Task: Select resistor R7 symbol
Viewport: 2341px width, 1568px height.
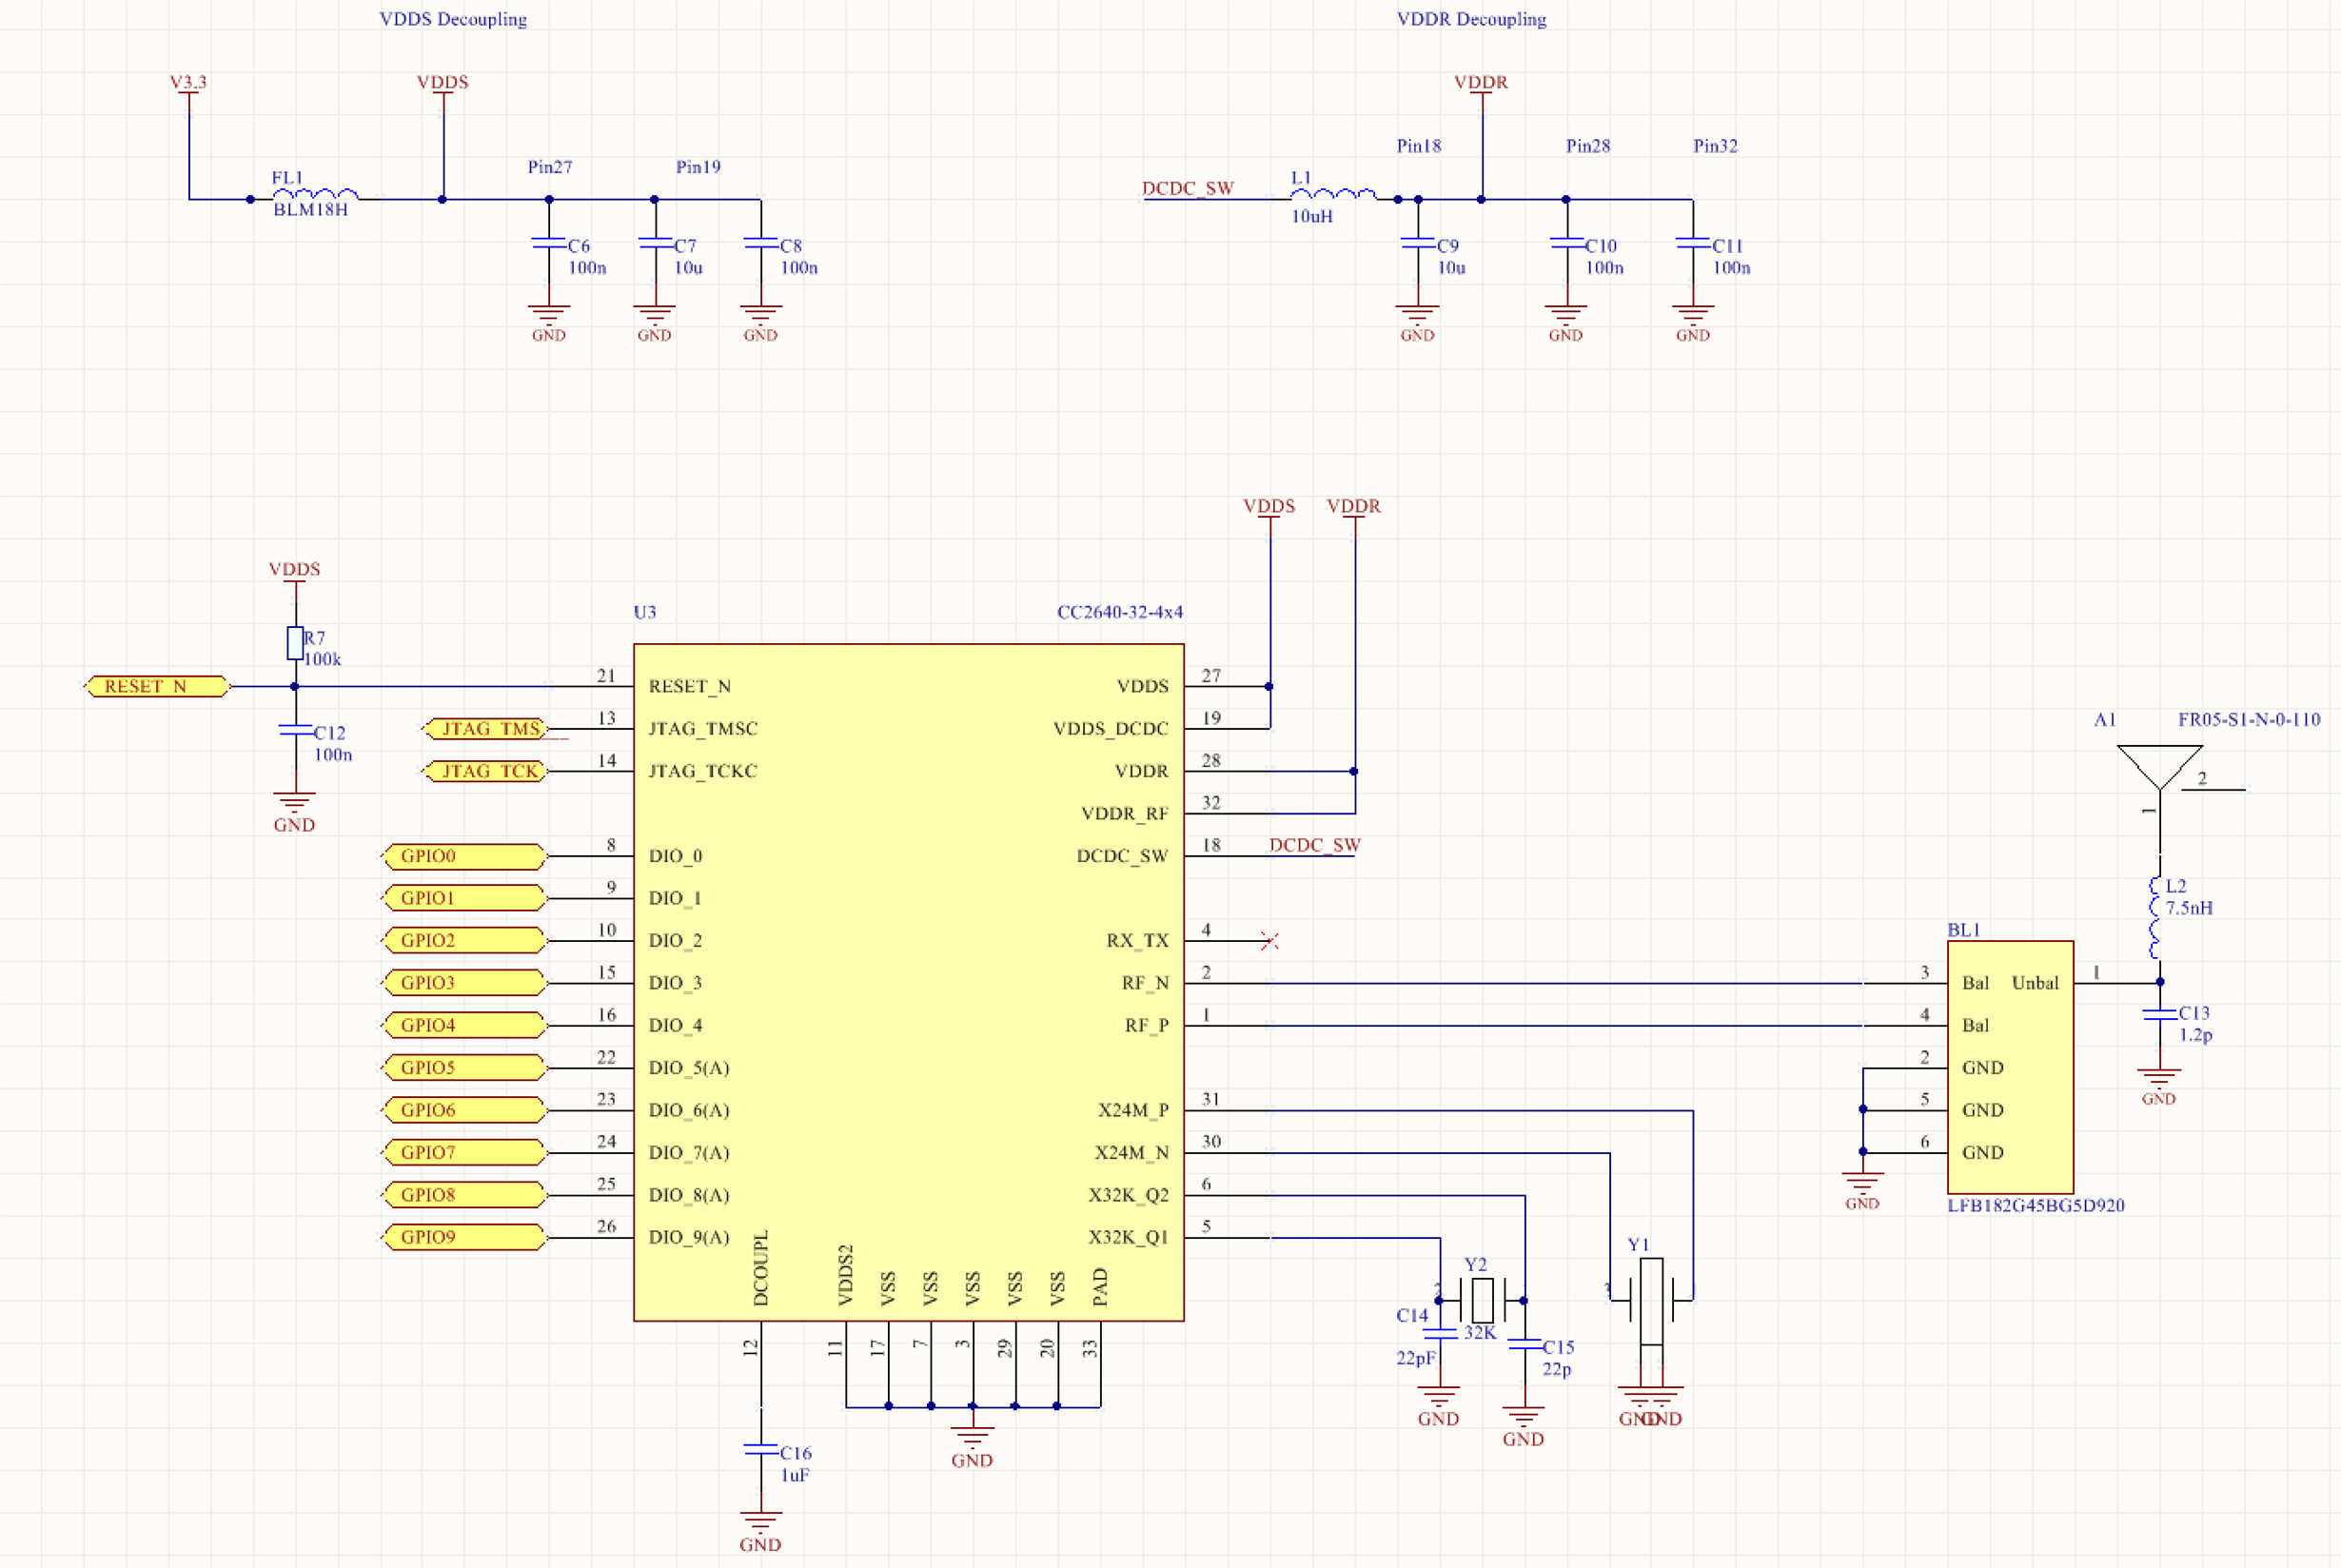Action: click(x=295, y=643)
